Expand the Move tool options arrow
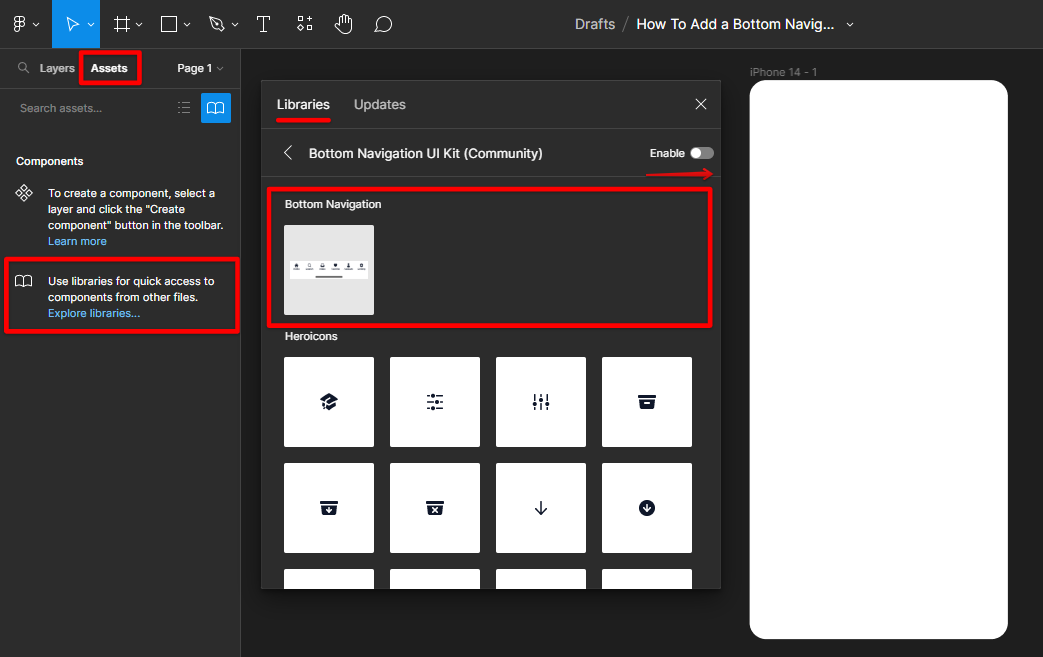Screen dimensions: 1043x657 click(x=91, y=24)
